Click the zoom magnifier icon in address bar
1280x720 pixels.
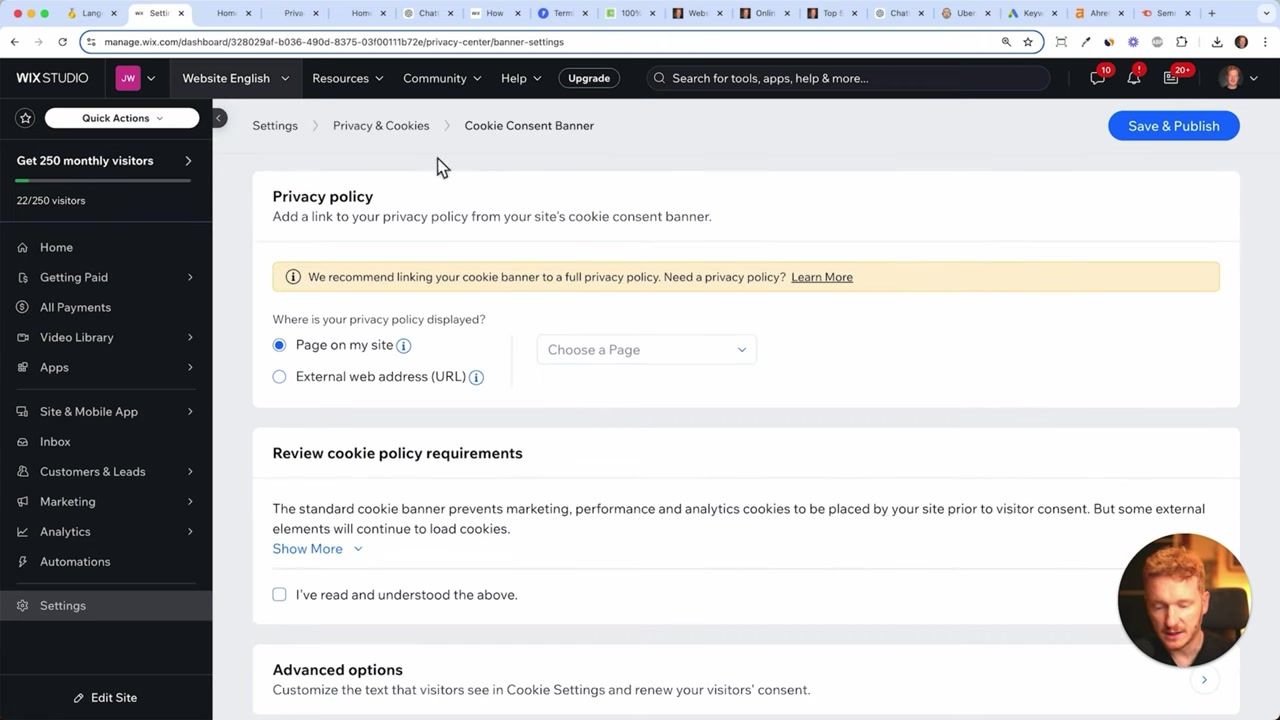[1006, 42]
